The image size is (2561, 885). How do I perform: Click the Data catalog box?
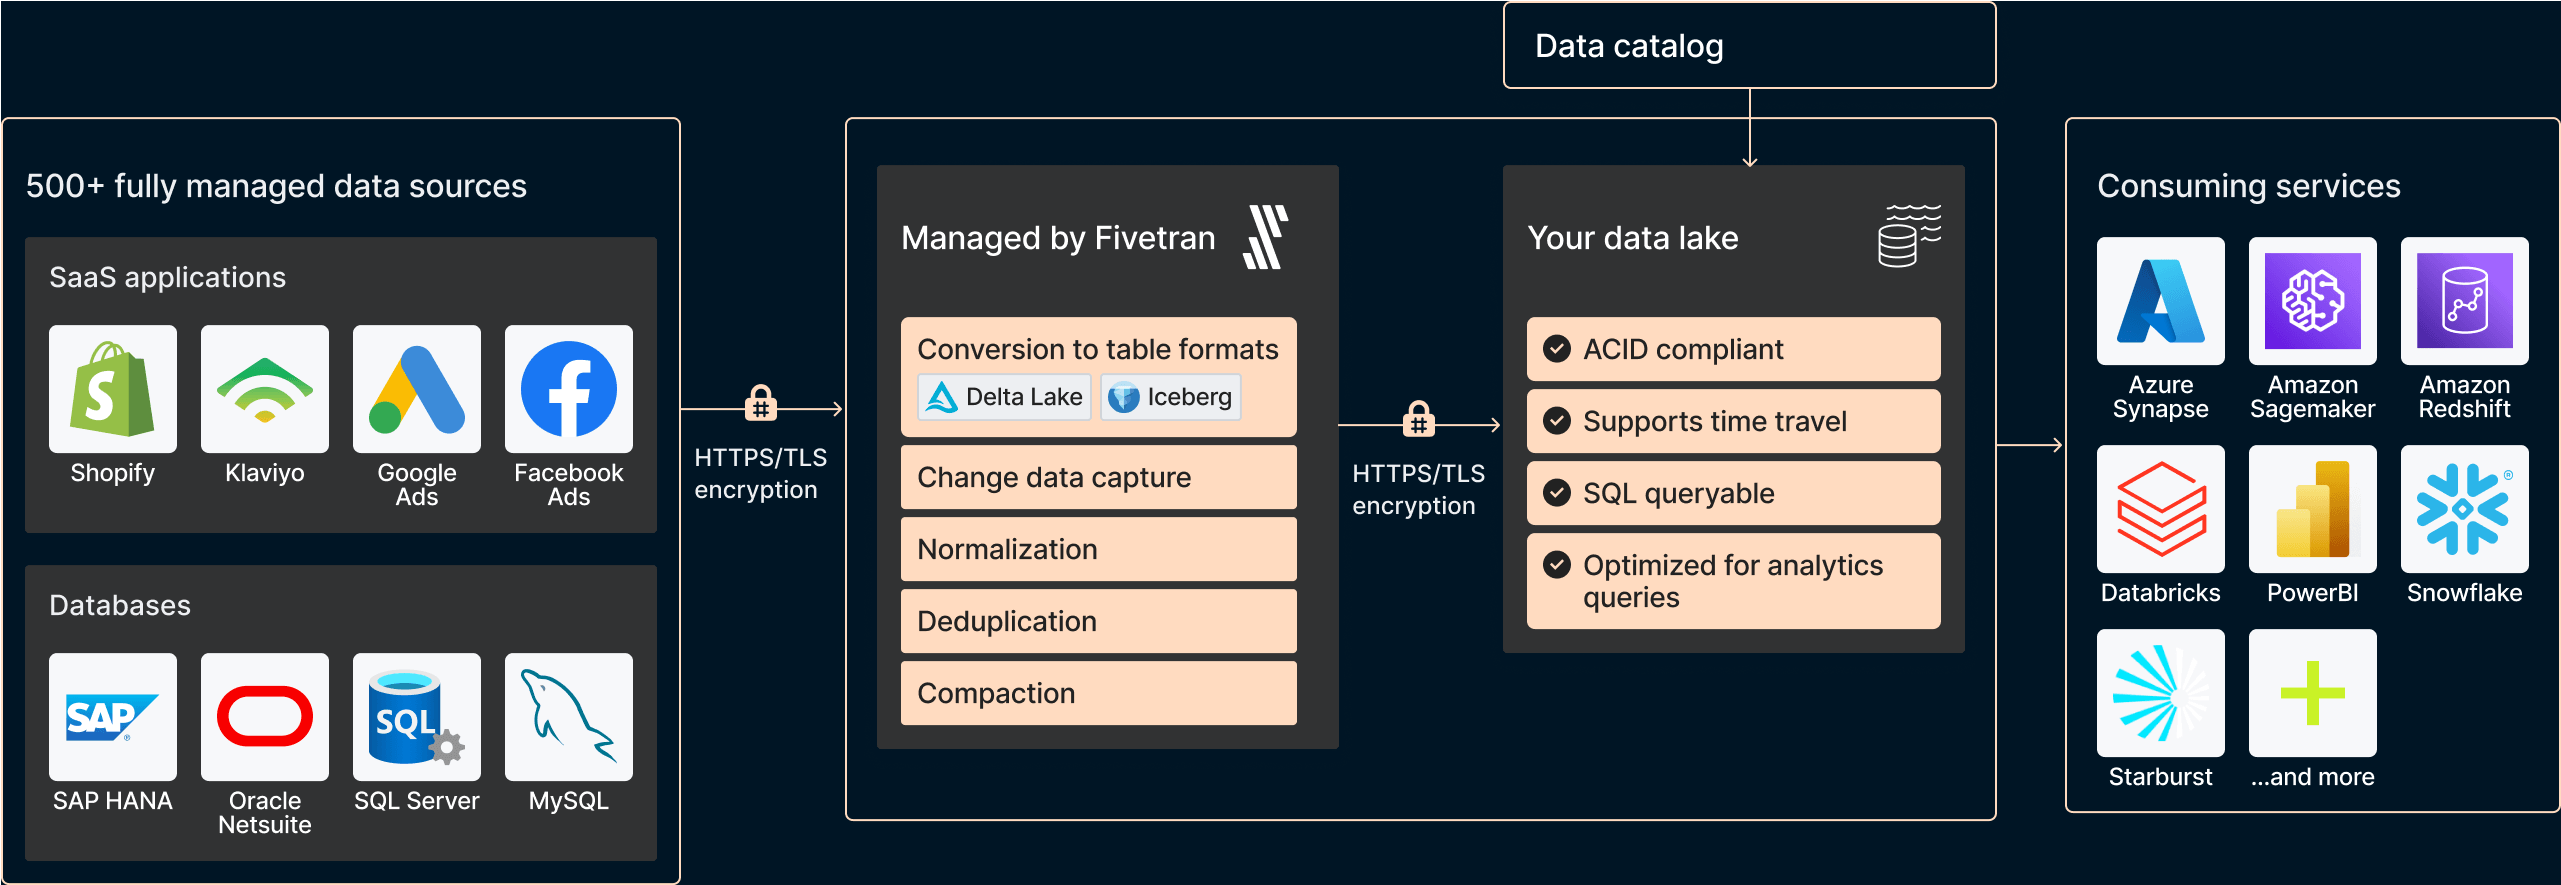(x=1749, y=46)
